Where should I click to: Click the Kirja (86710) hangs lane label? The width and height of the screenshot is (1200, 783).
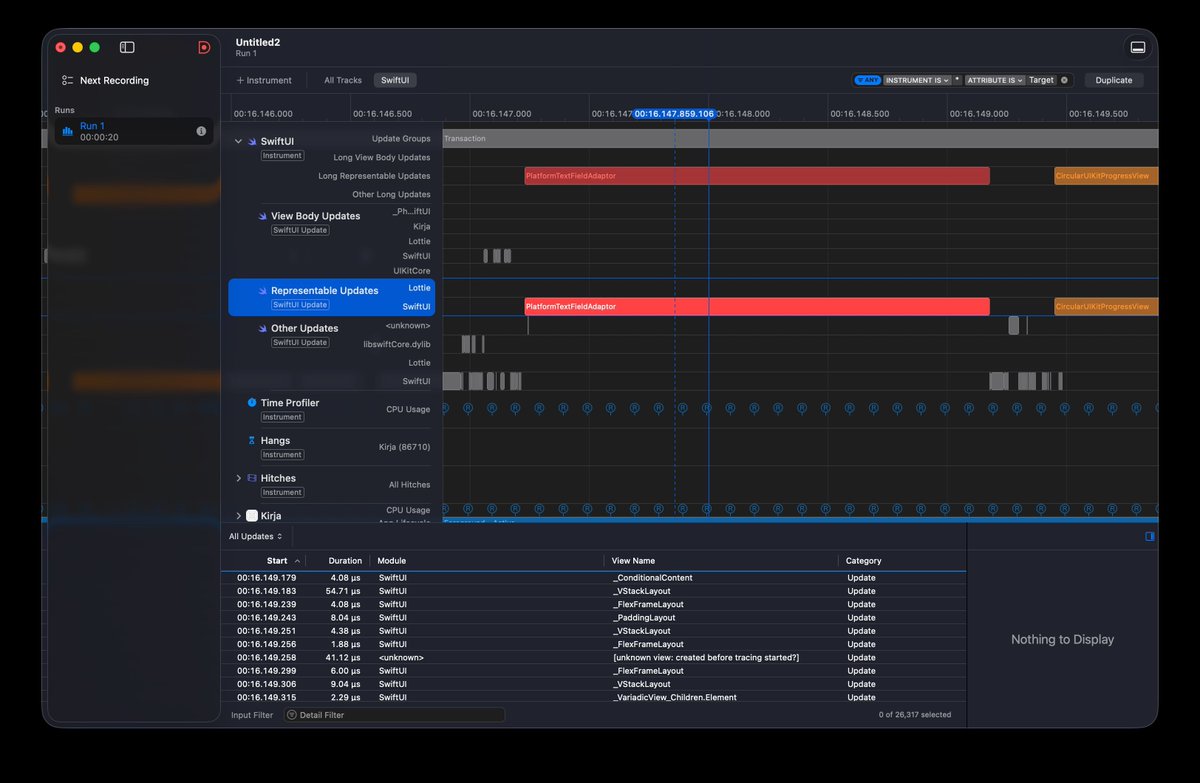tap(405, 447)
